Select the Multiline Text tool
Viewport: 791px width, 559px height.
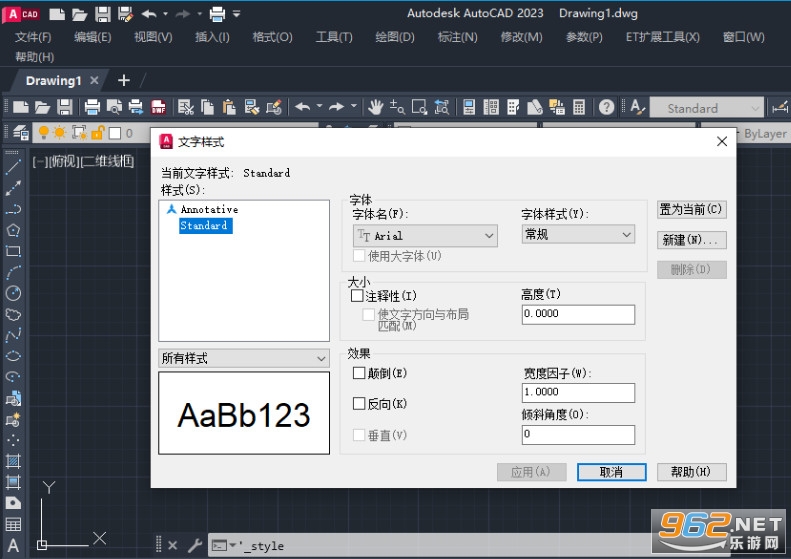pos(13,545)
